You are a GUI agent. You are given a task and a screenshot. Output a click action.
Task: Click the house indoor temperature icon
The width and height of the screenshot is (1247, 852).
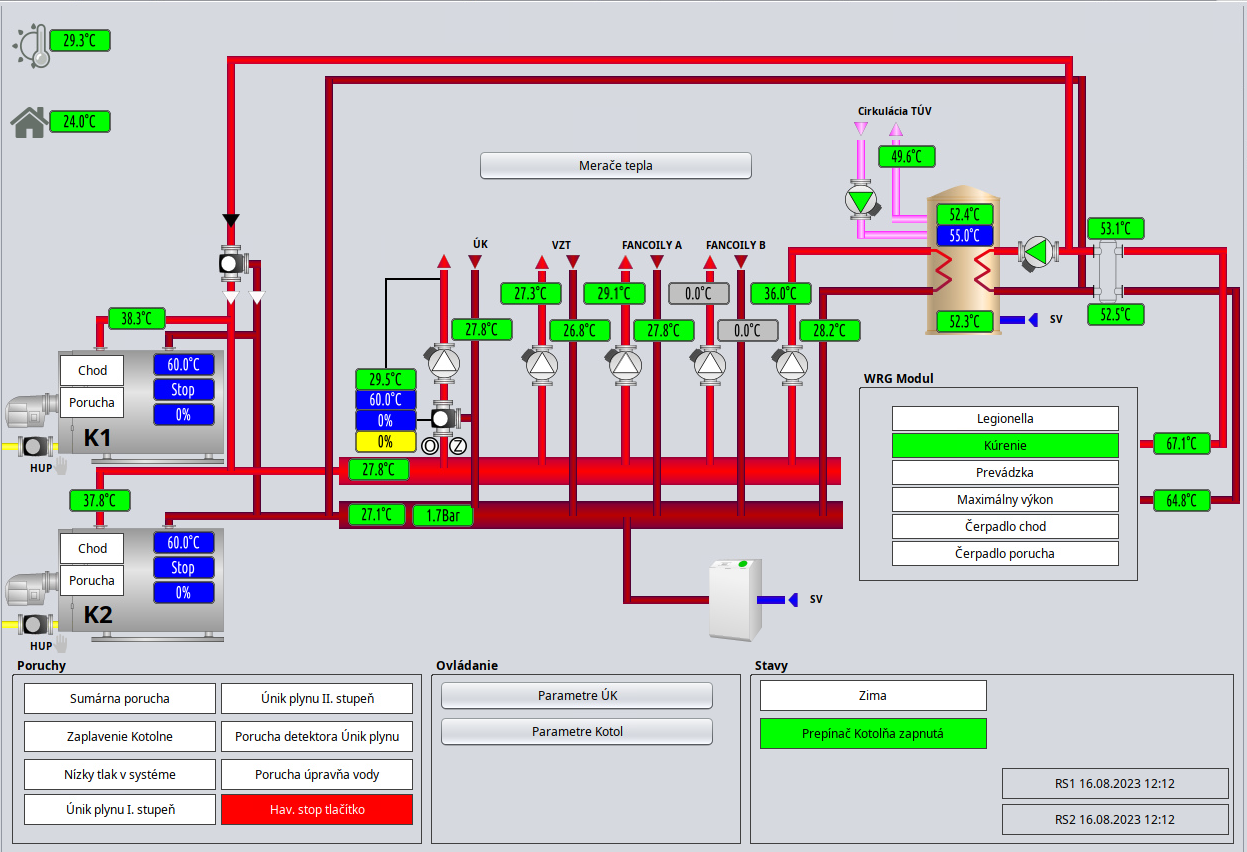(29, 122)
